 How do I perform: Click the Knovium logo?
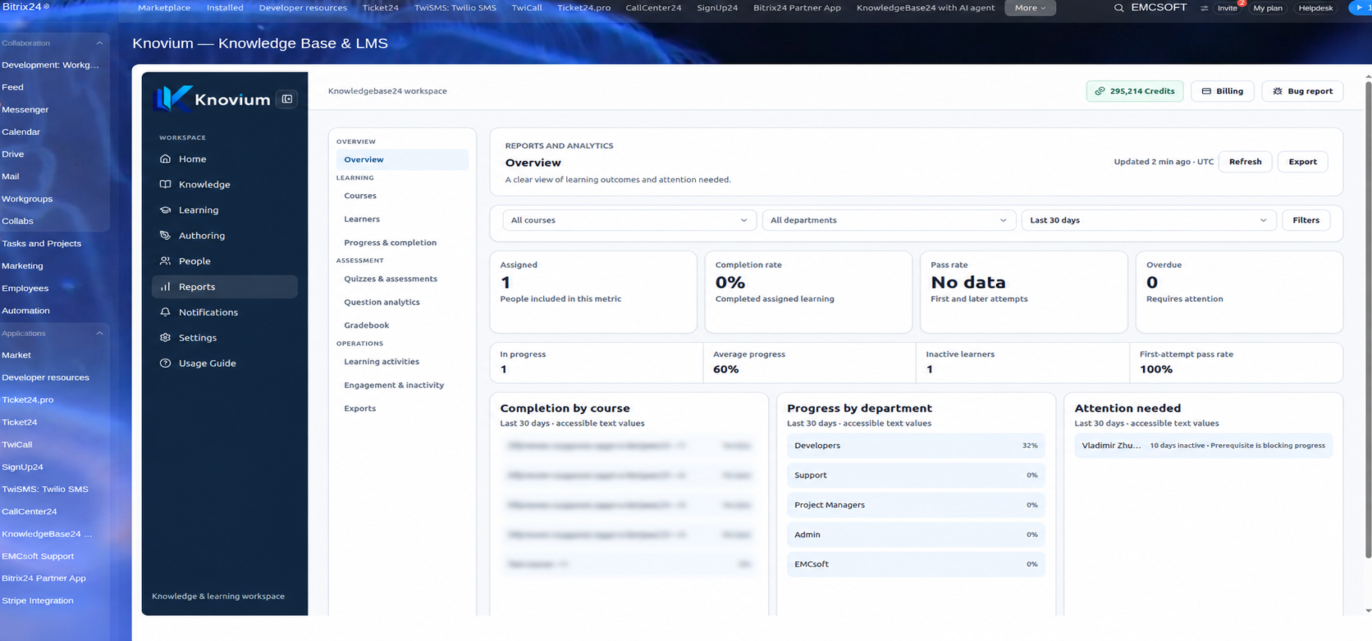(x=213, y=98)
